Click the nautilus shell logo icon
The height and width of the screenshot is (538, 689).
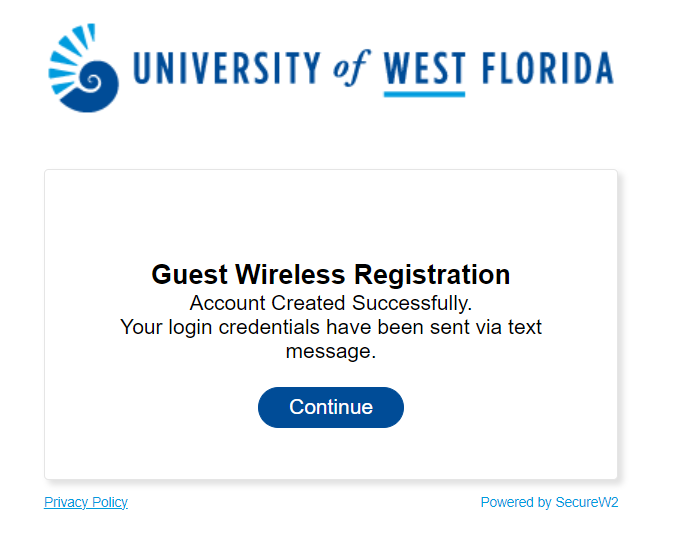coord(83,68)
